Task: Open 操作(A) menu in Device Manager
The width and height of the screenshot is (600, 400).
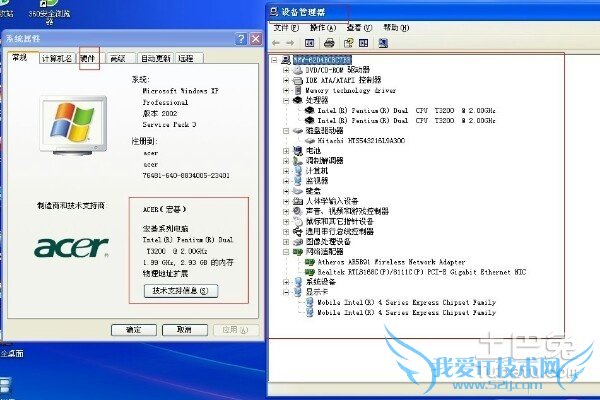Action: coord(323,28)
